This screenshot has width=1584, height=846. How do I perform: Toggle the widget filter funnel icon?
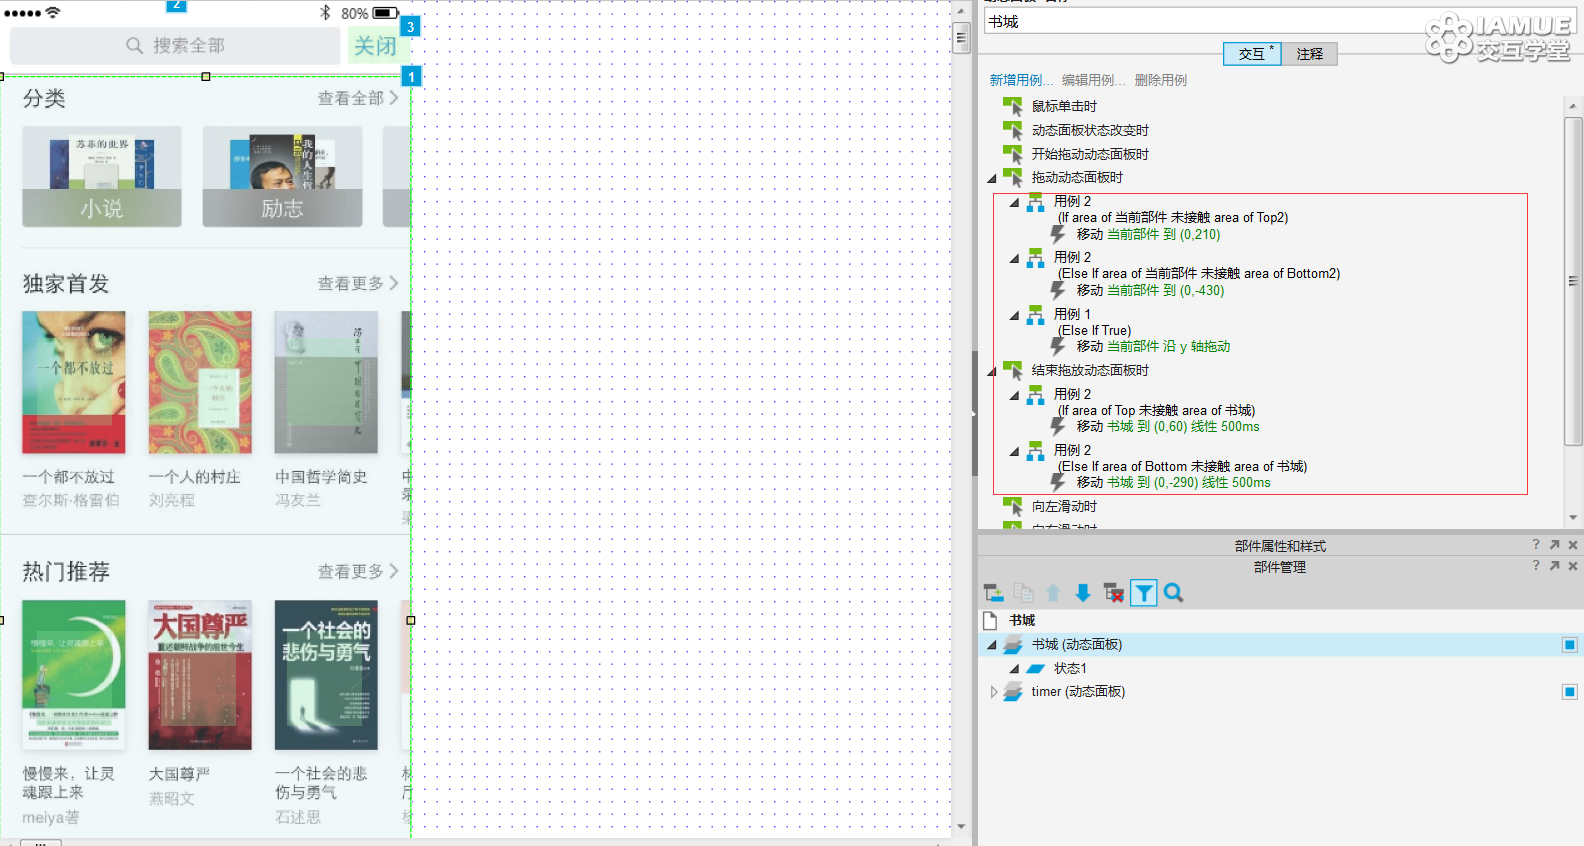pyautogui.click(x=1144, y=593)
